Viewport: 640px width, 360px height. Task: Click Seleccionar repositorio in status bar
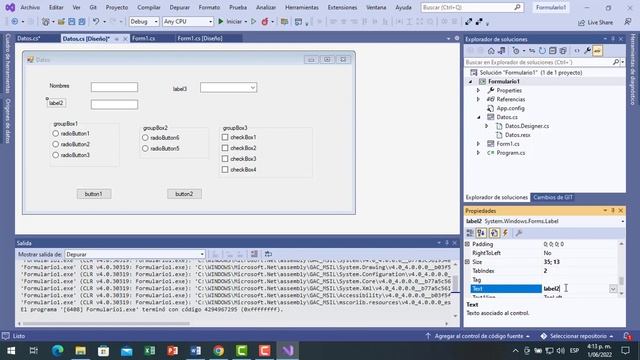pyautogui.click(x=578, y=336)
